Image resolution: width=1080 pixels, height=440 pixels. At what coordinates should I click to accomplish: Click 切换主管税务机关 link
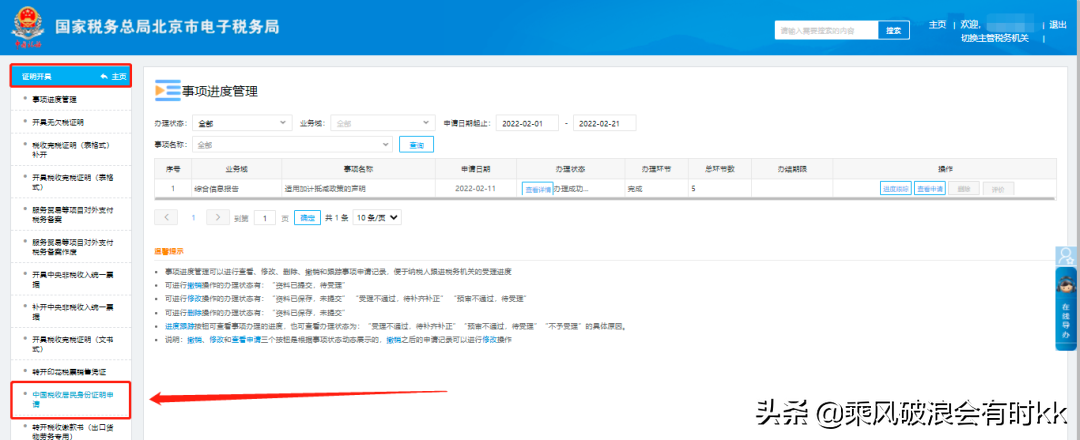995,38
